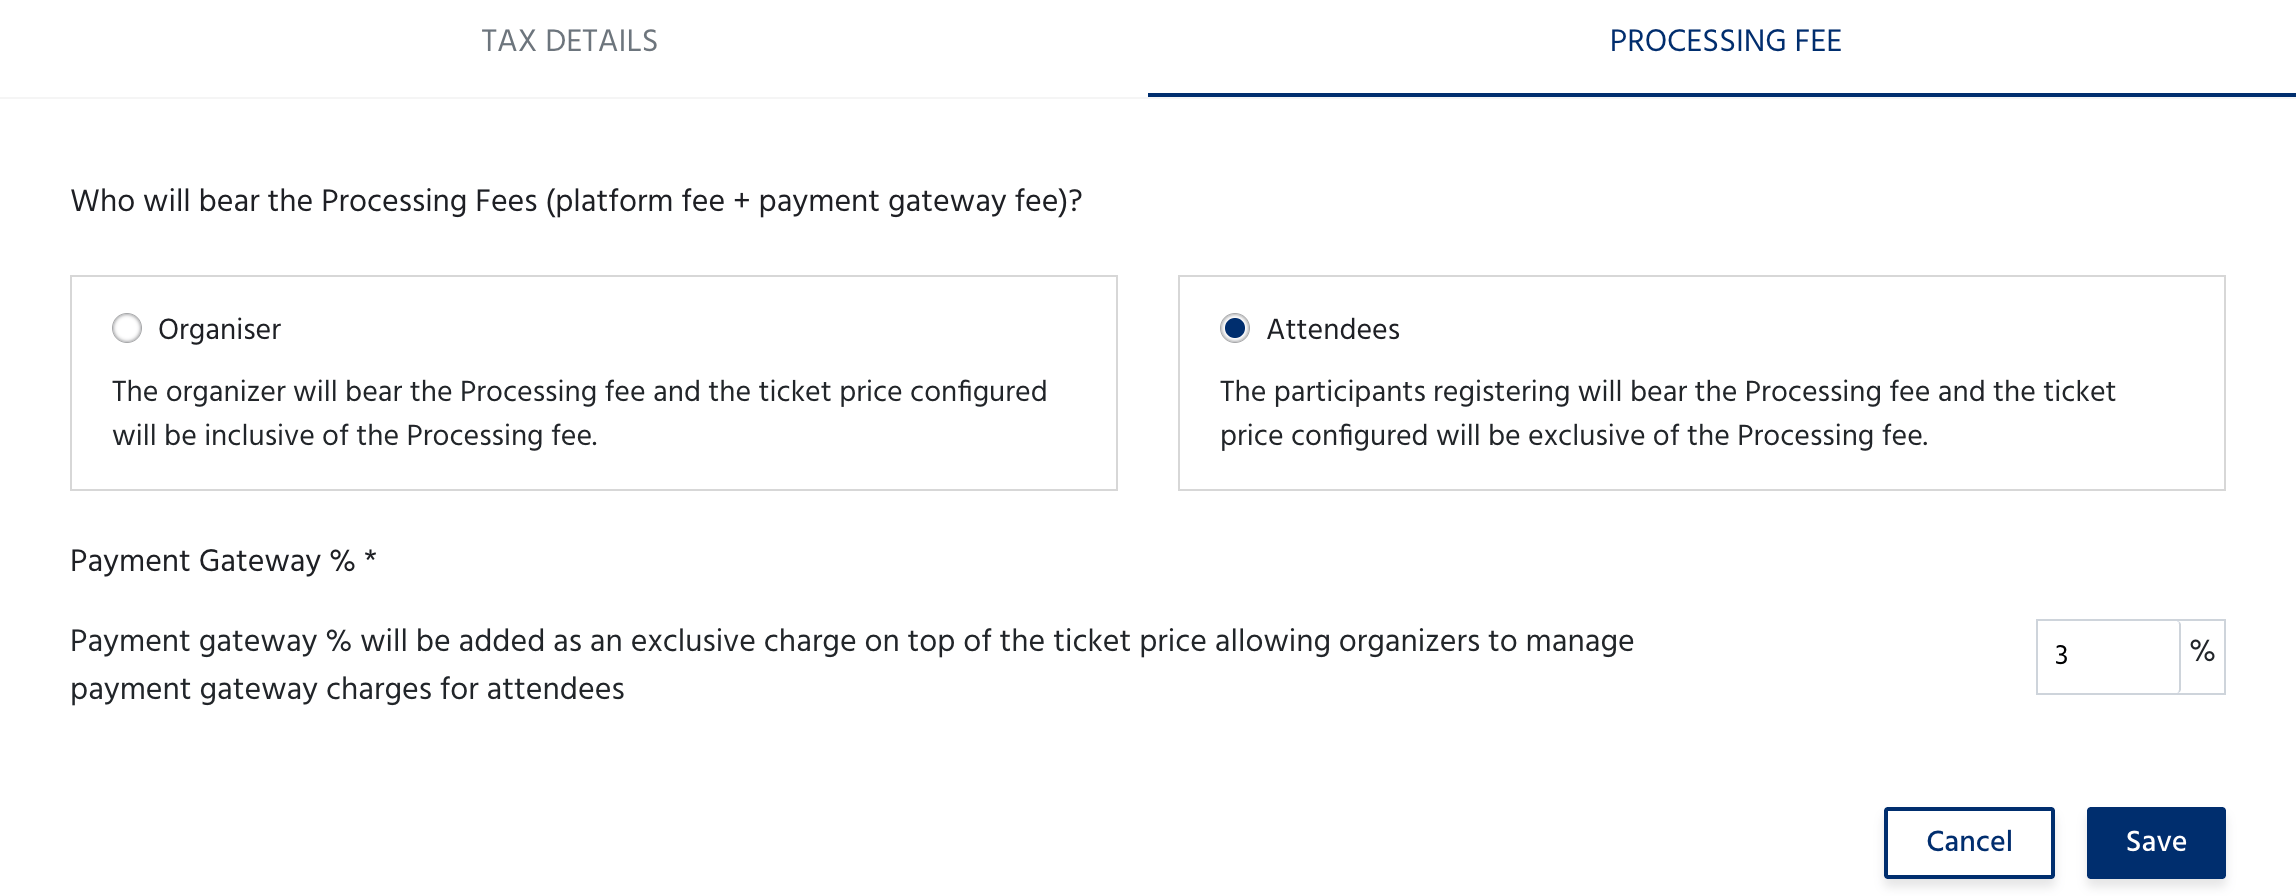Click the required asterisk after Payment Gateway %
This screenshot has width=2296, height=896.
[x=370, y=557]
